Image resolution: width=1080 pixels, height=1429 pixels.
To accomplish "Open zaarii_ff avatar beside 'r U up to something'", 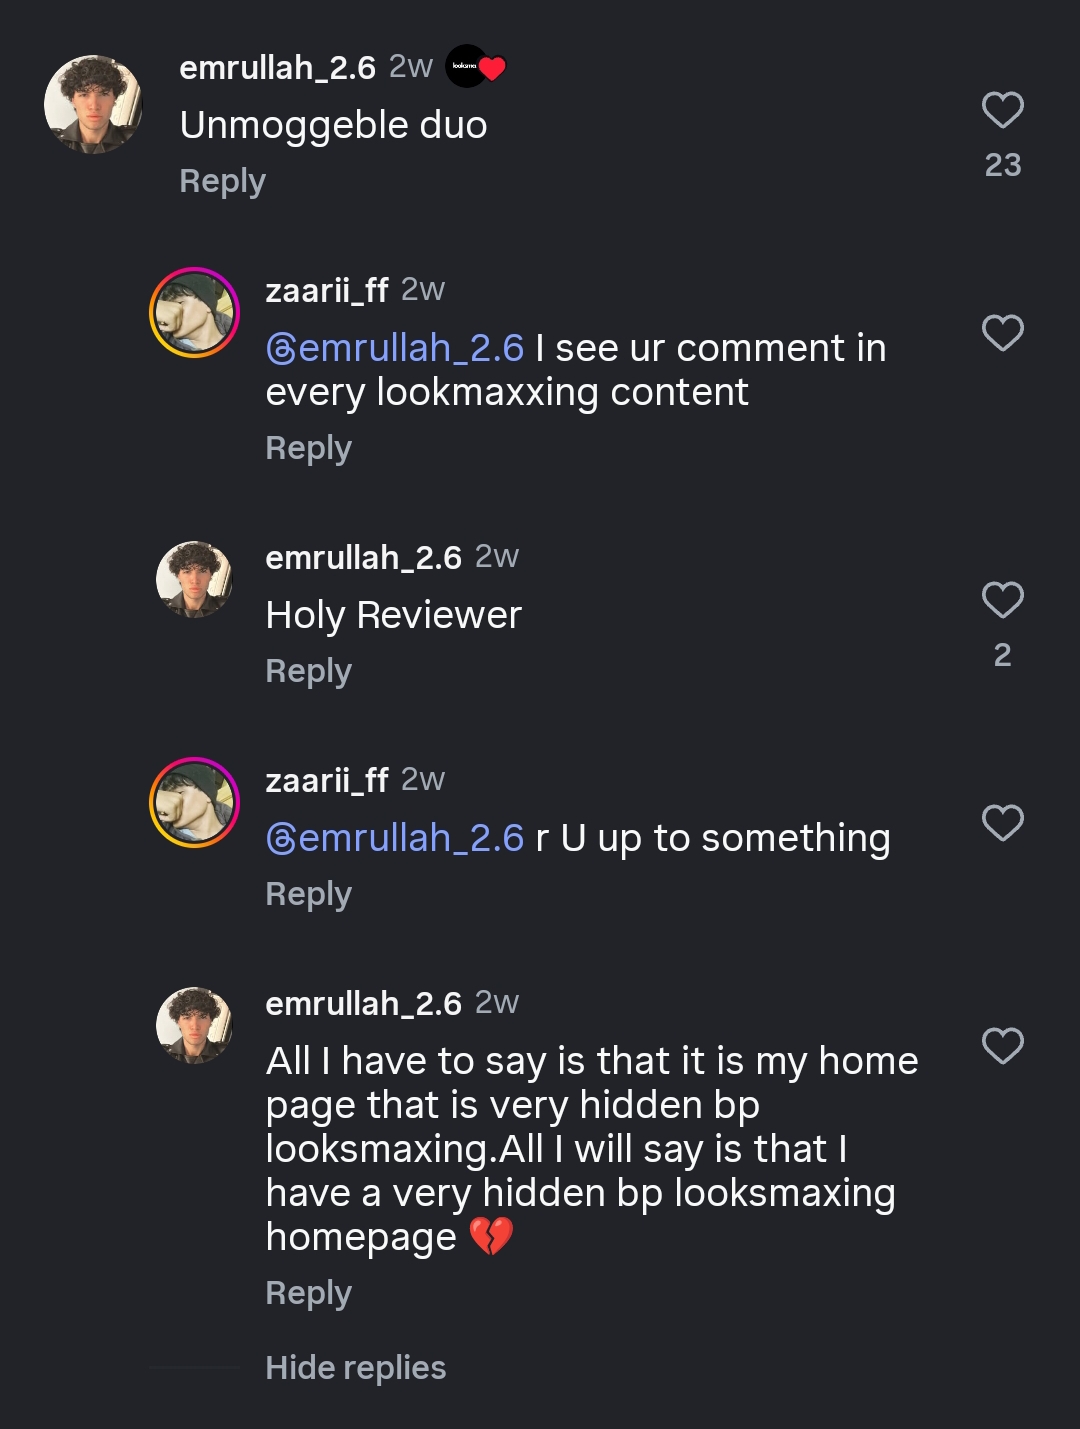I will tap(194, 803).
